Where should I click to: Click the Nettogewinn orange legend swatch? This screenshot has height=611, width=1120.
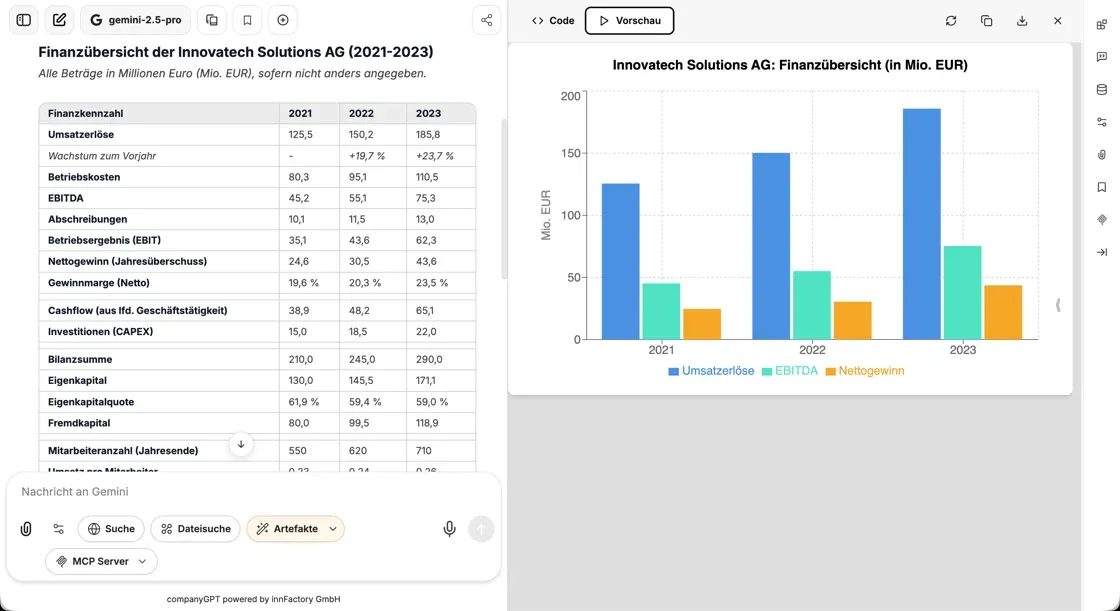(830, 371)
